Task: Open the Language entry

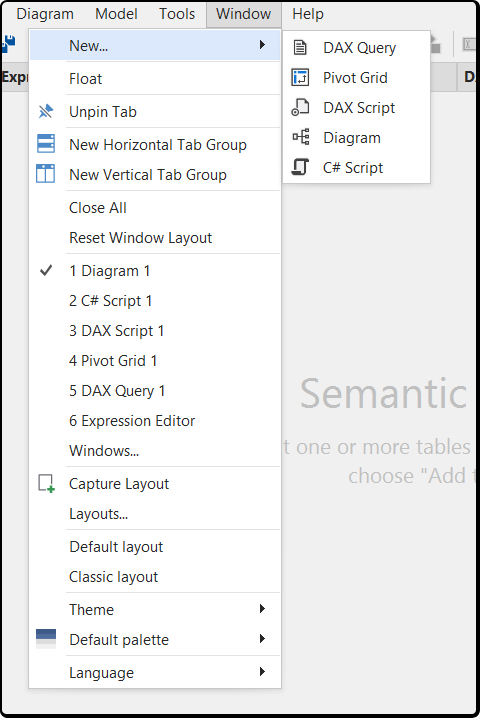Action: click(x=155, y=673)
